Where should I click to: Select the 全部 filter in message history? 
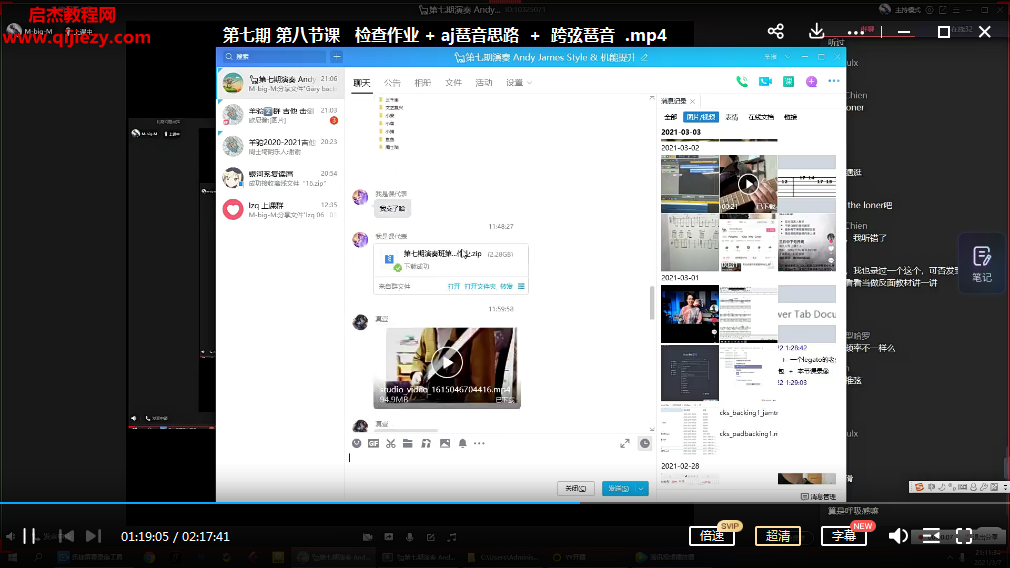pyautogui.click(x=671, y=117)
